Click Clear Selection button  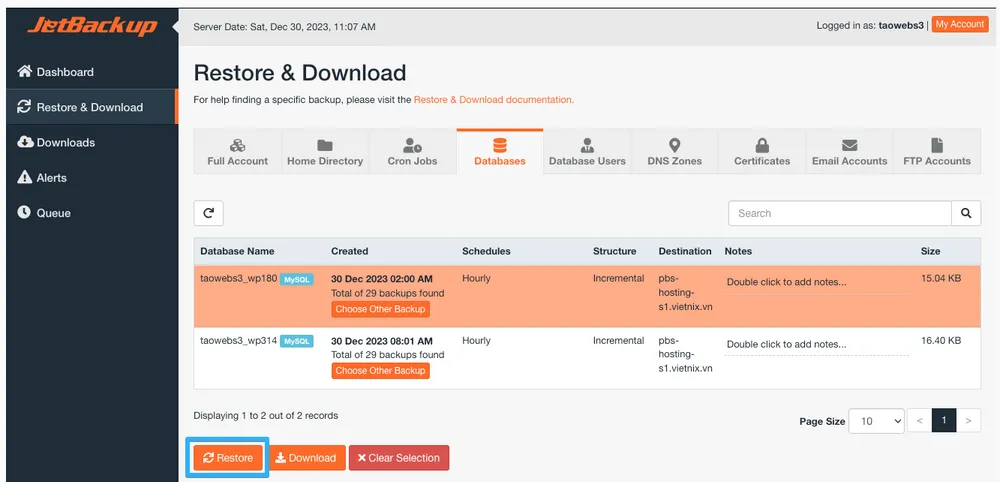click(399, 458)
